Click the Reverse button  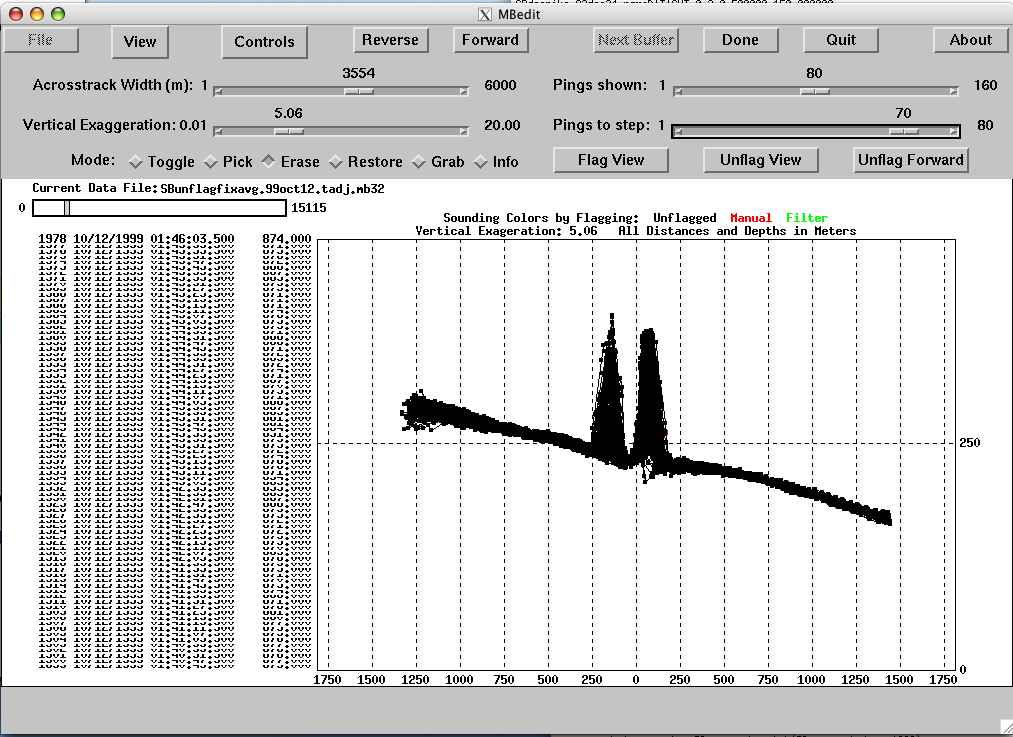(390, 40)
